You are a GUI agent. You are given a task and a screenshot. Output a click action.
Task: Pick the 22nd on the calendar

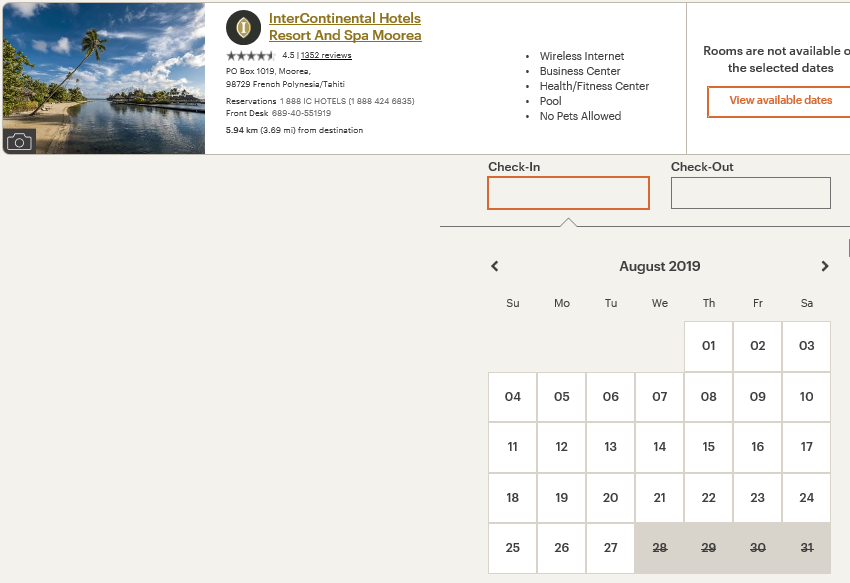click(x=709, y=498)
